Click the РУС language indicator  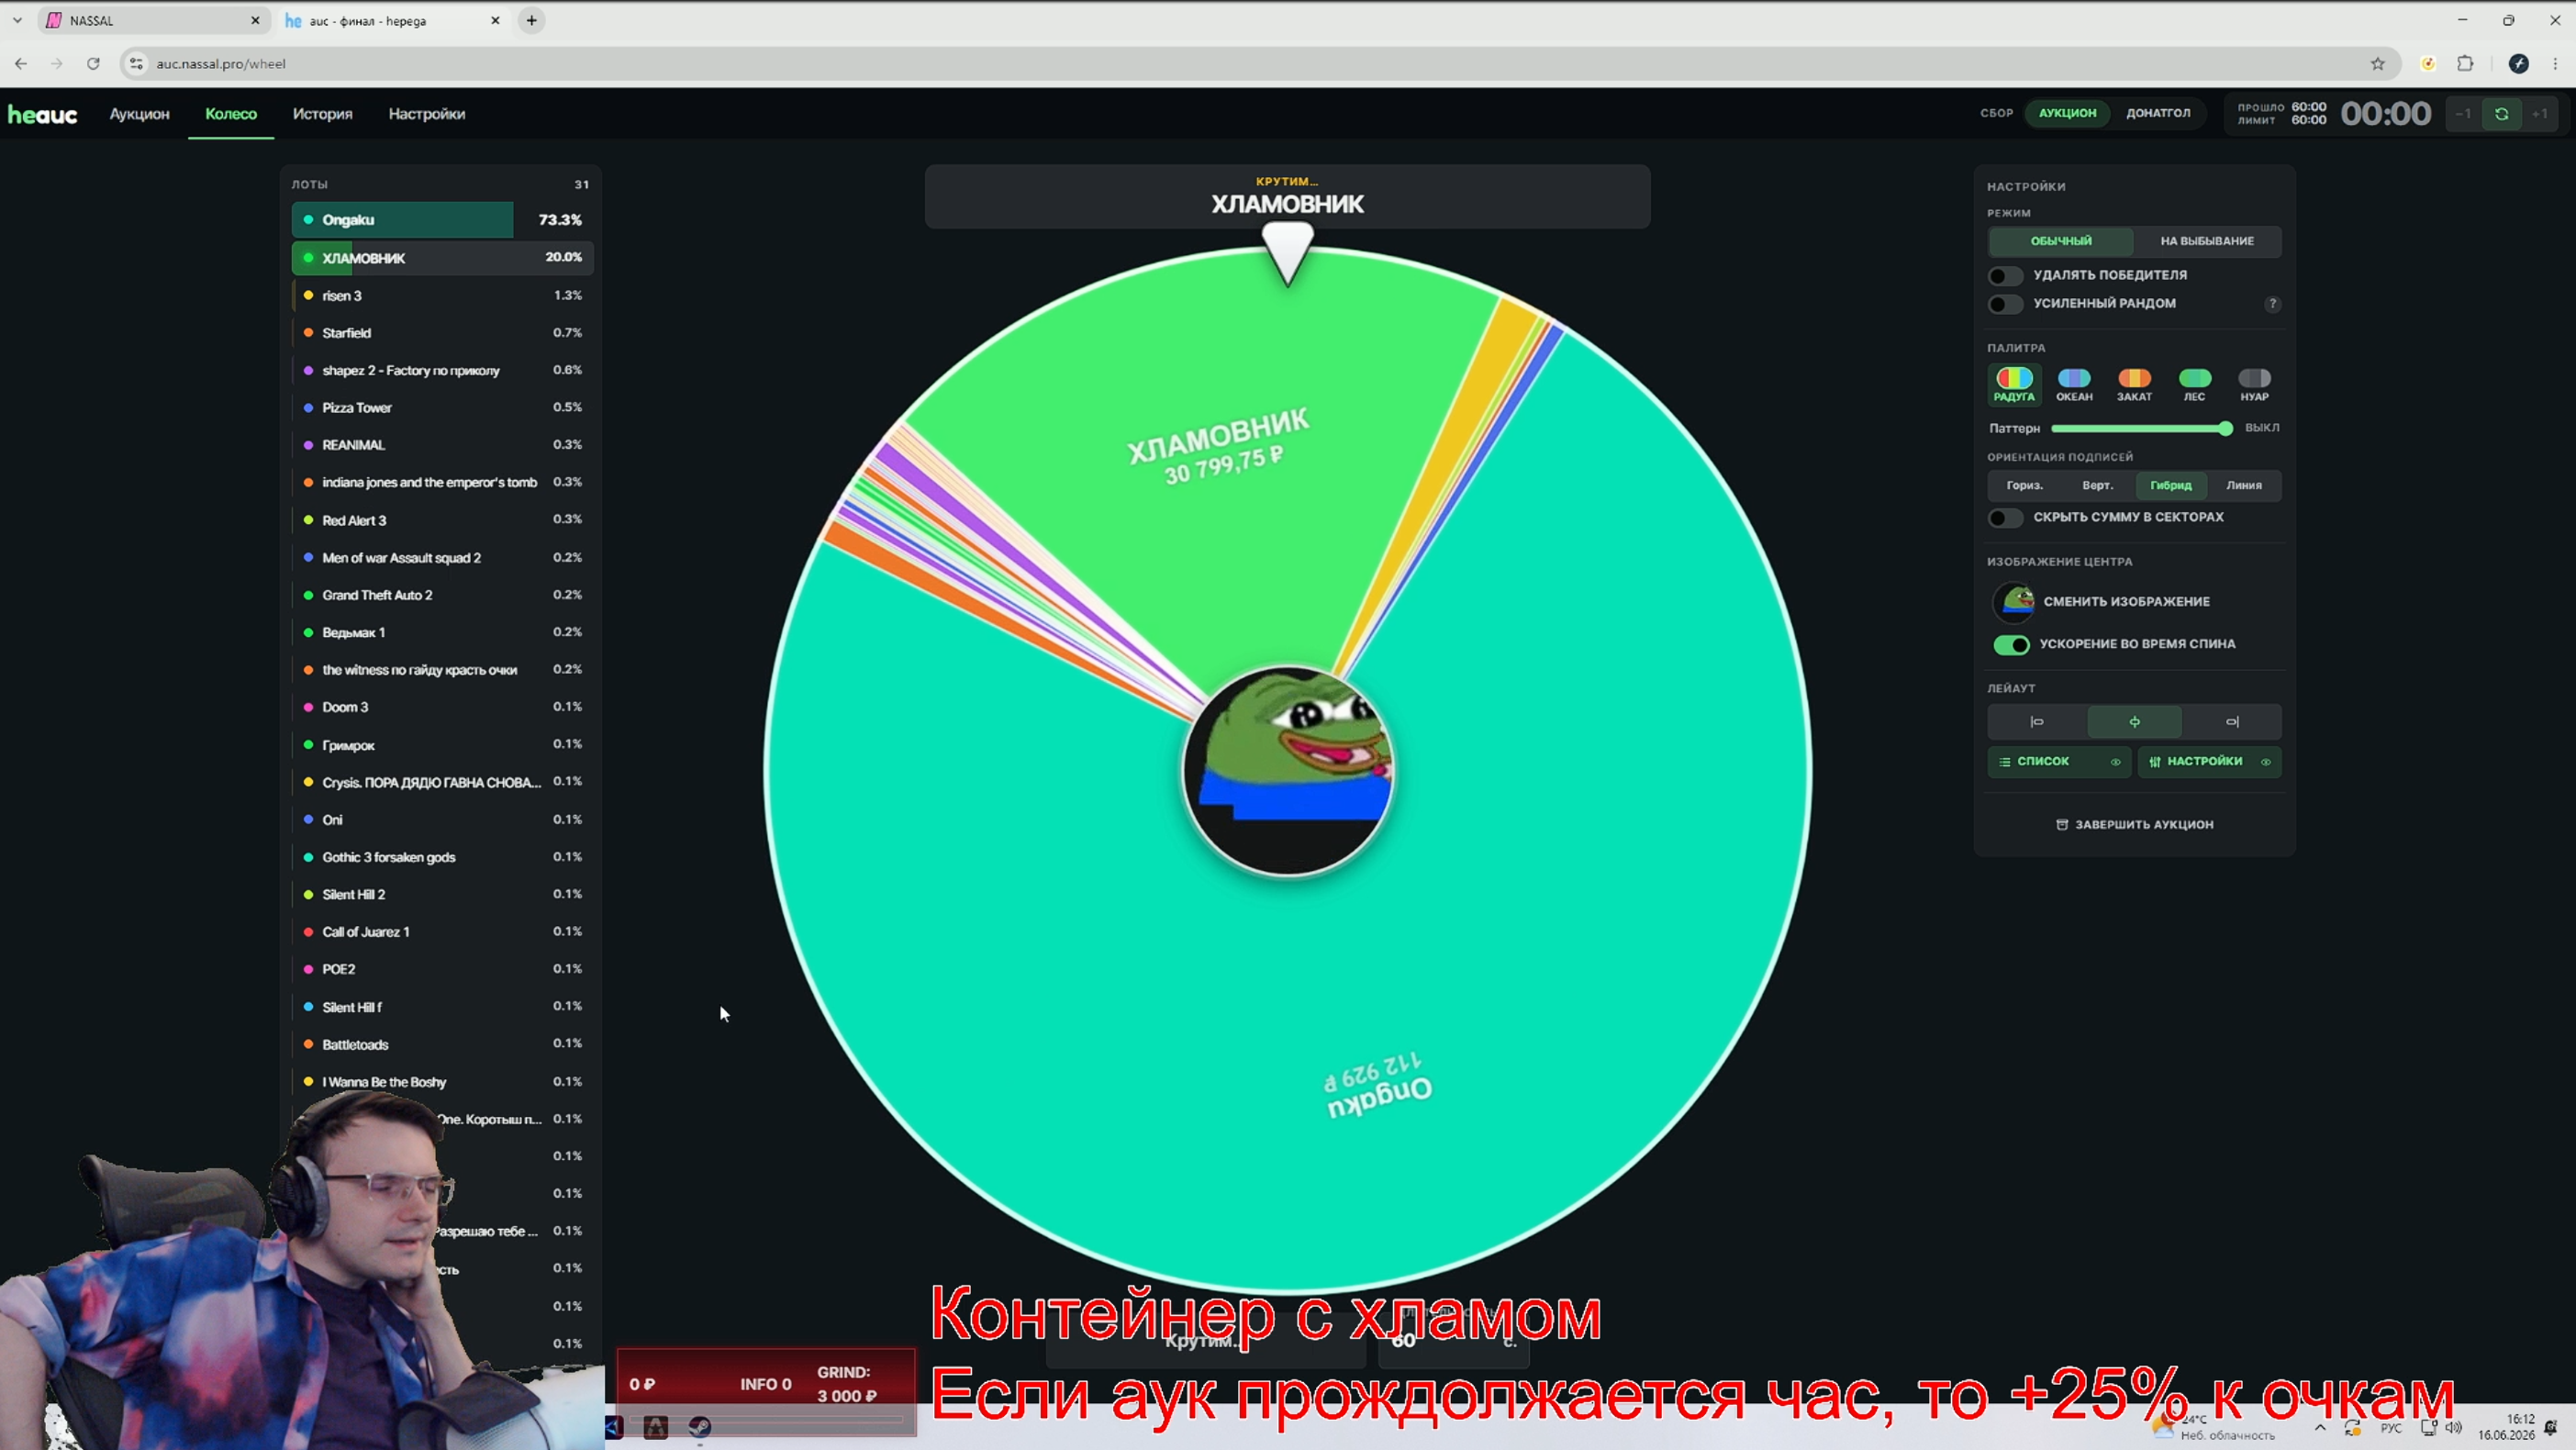coord(2391,1428)
